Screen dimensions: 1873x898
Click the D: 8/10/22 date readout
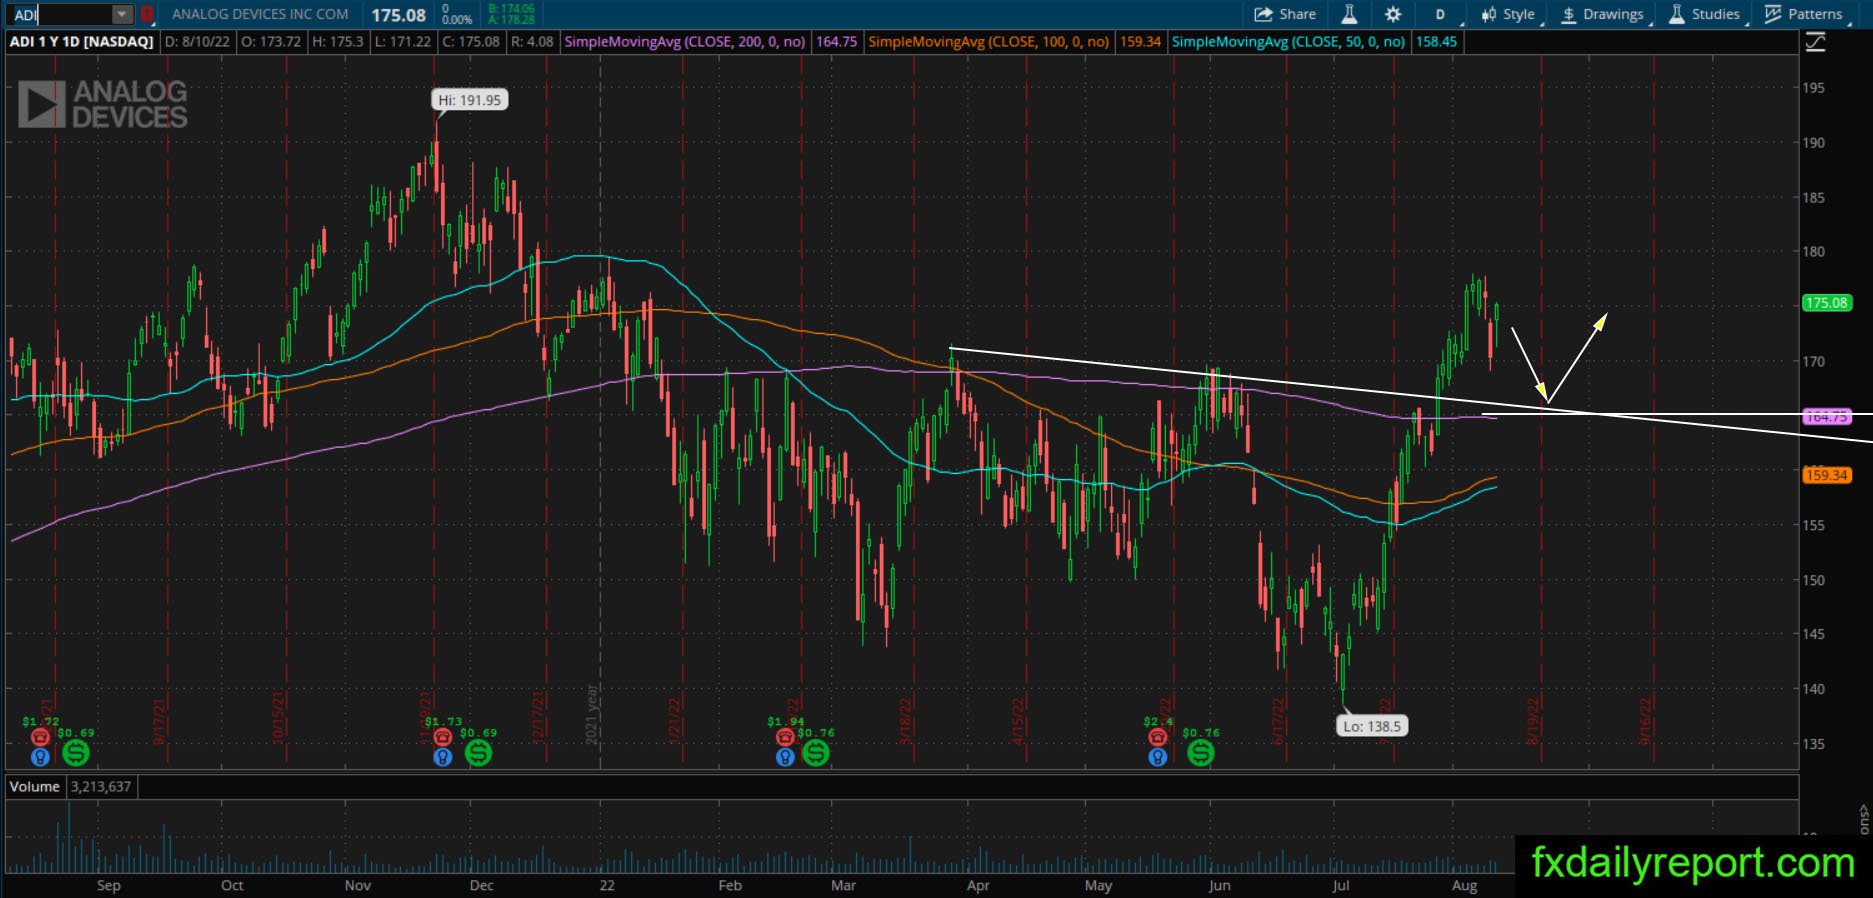tap(199, 42)
